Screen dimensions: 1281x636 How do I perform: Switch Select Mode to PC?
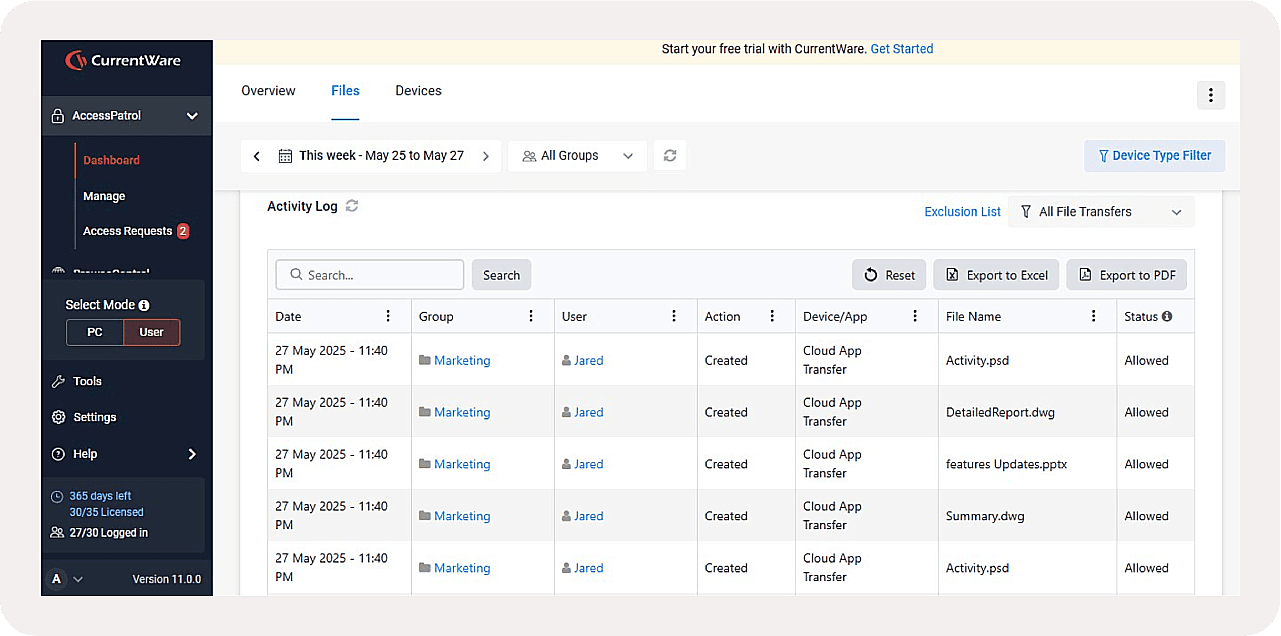click(95, 332)
